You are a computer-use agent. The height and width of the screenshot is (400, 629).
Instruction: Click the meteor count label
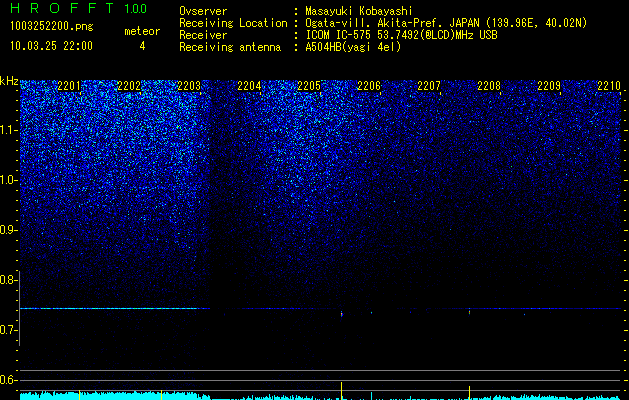click(142, 31)
